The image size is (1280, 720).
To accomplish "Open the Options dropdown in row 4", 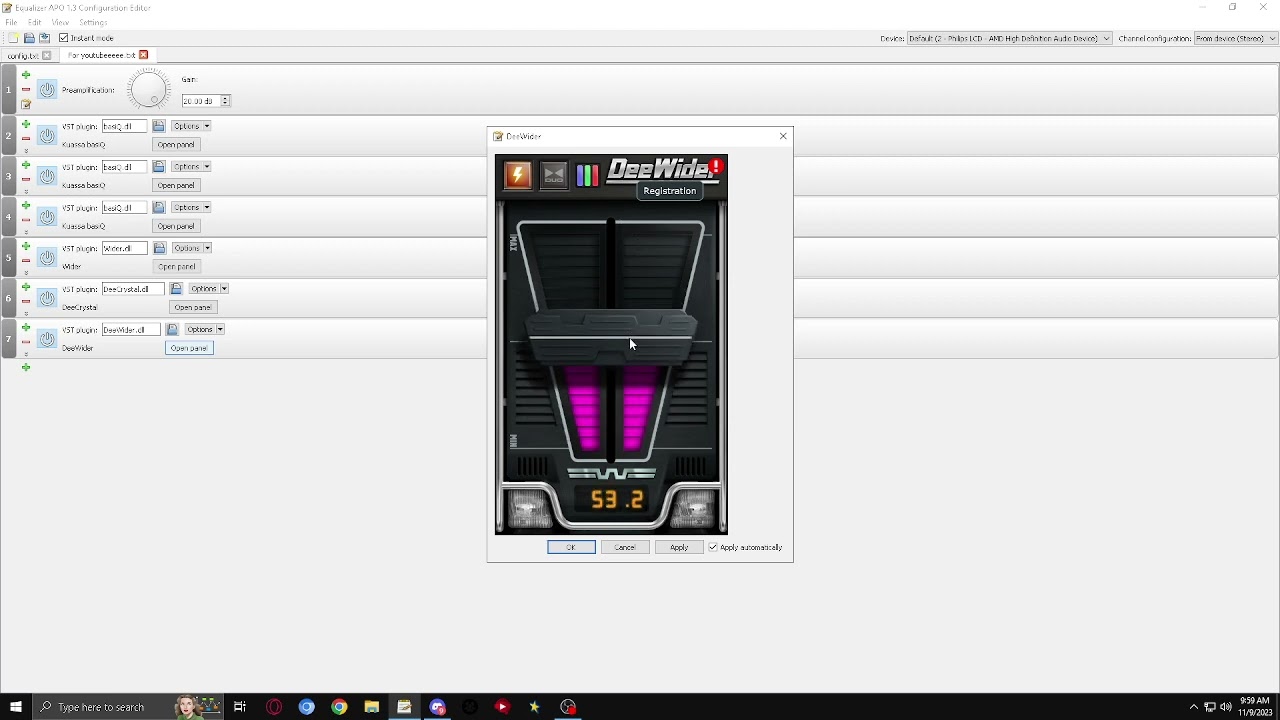I will click(190, 207).
